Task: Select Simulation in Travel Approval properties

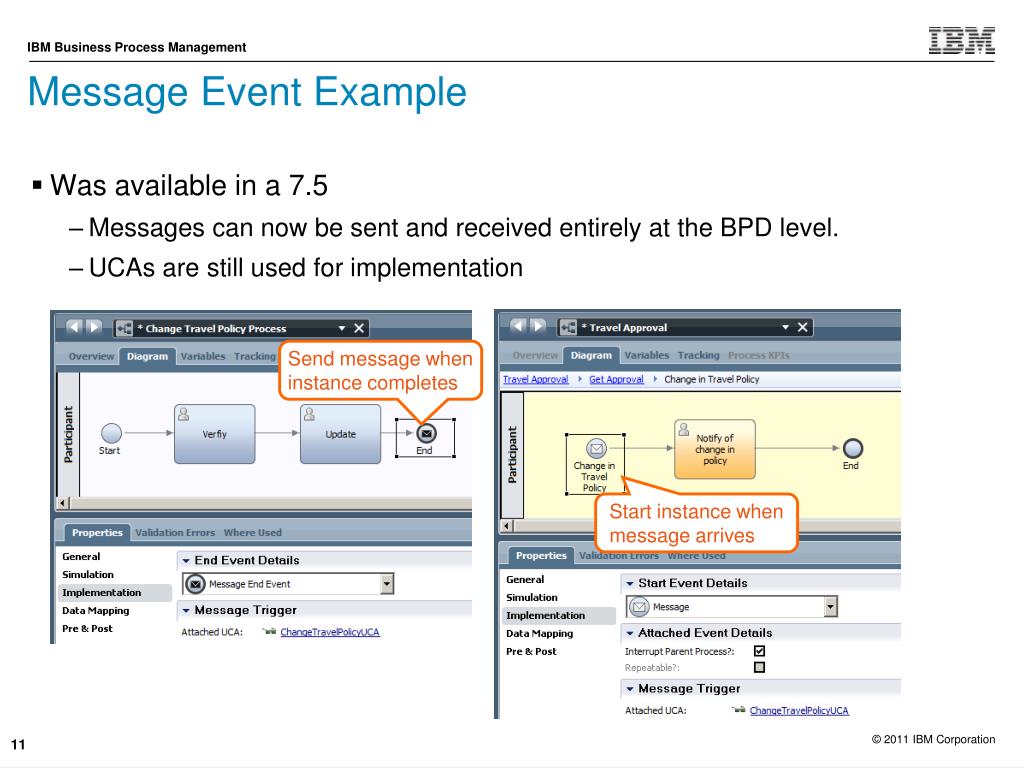Action: [532, 598]
